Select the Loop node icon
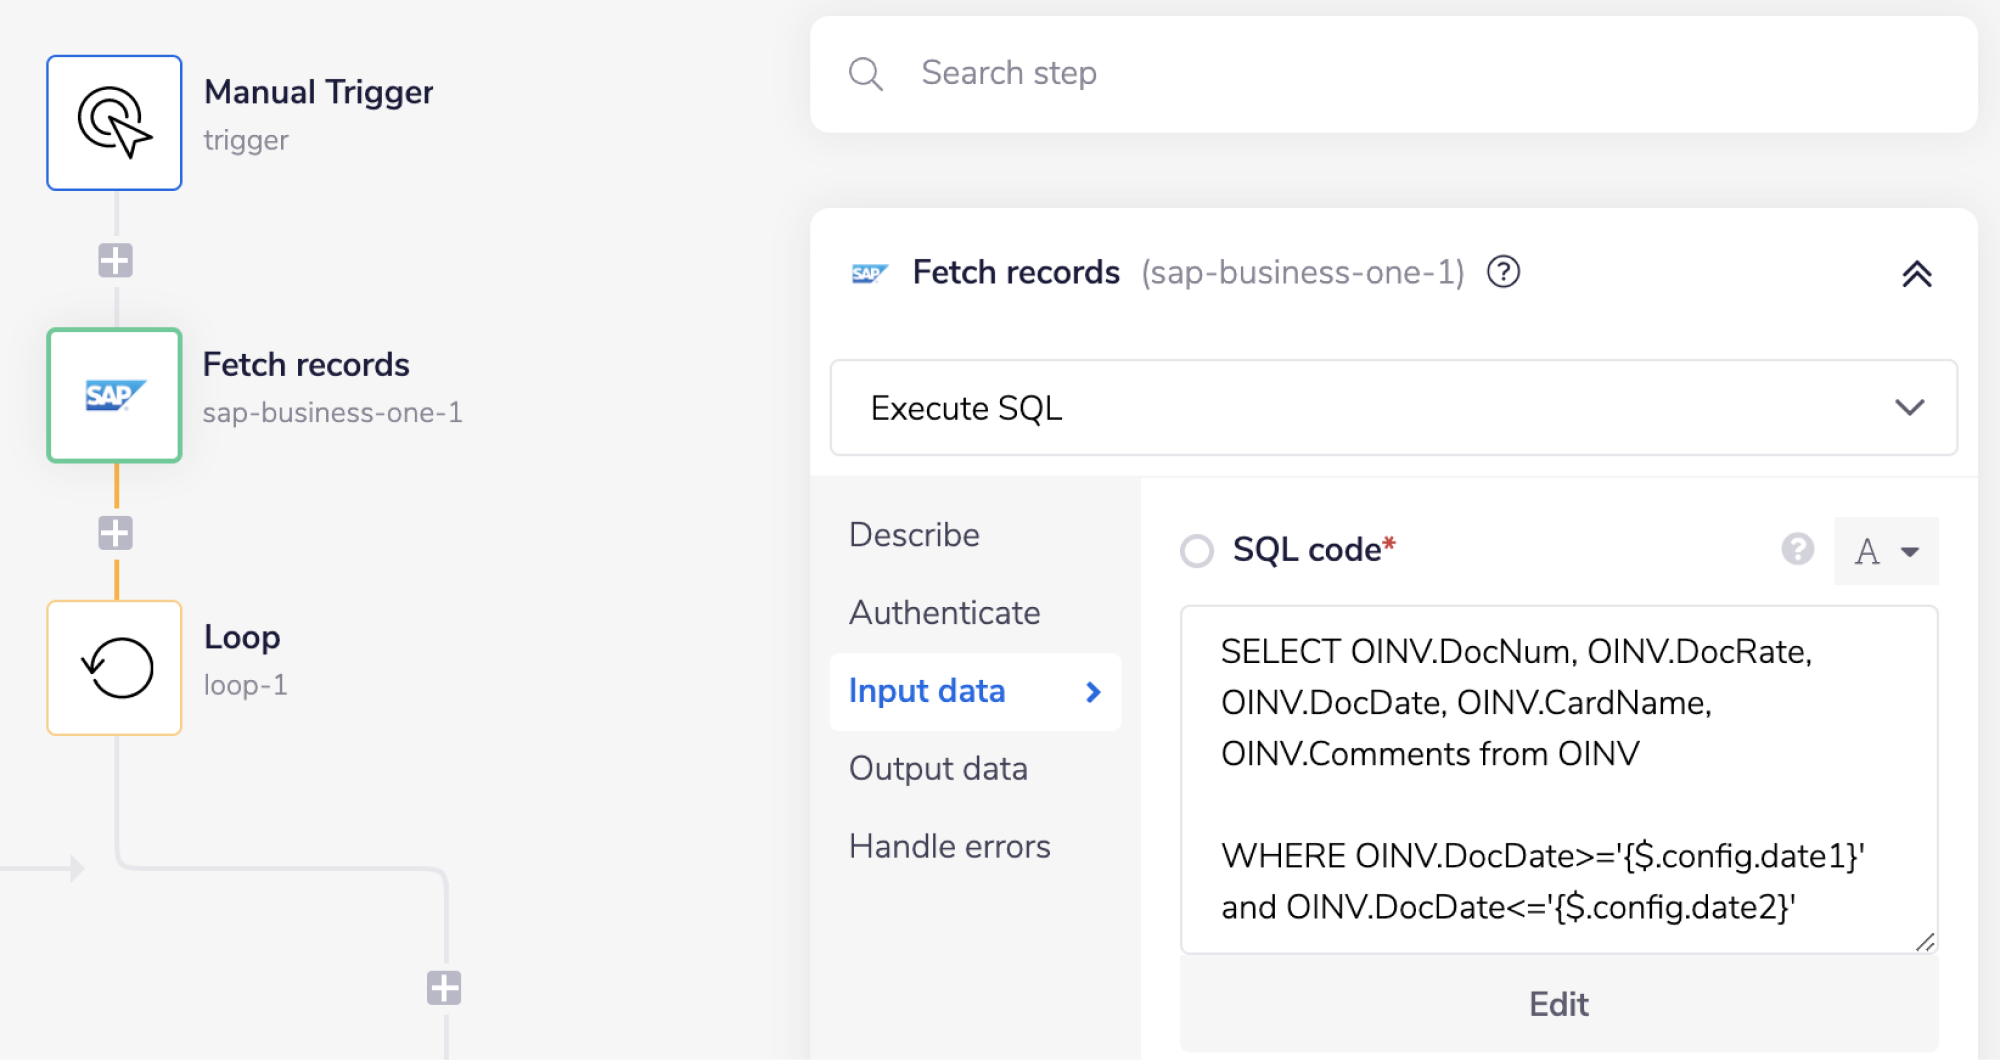Image resolution: width=2000 pixels, height=1060 pixels. point(114,668)
